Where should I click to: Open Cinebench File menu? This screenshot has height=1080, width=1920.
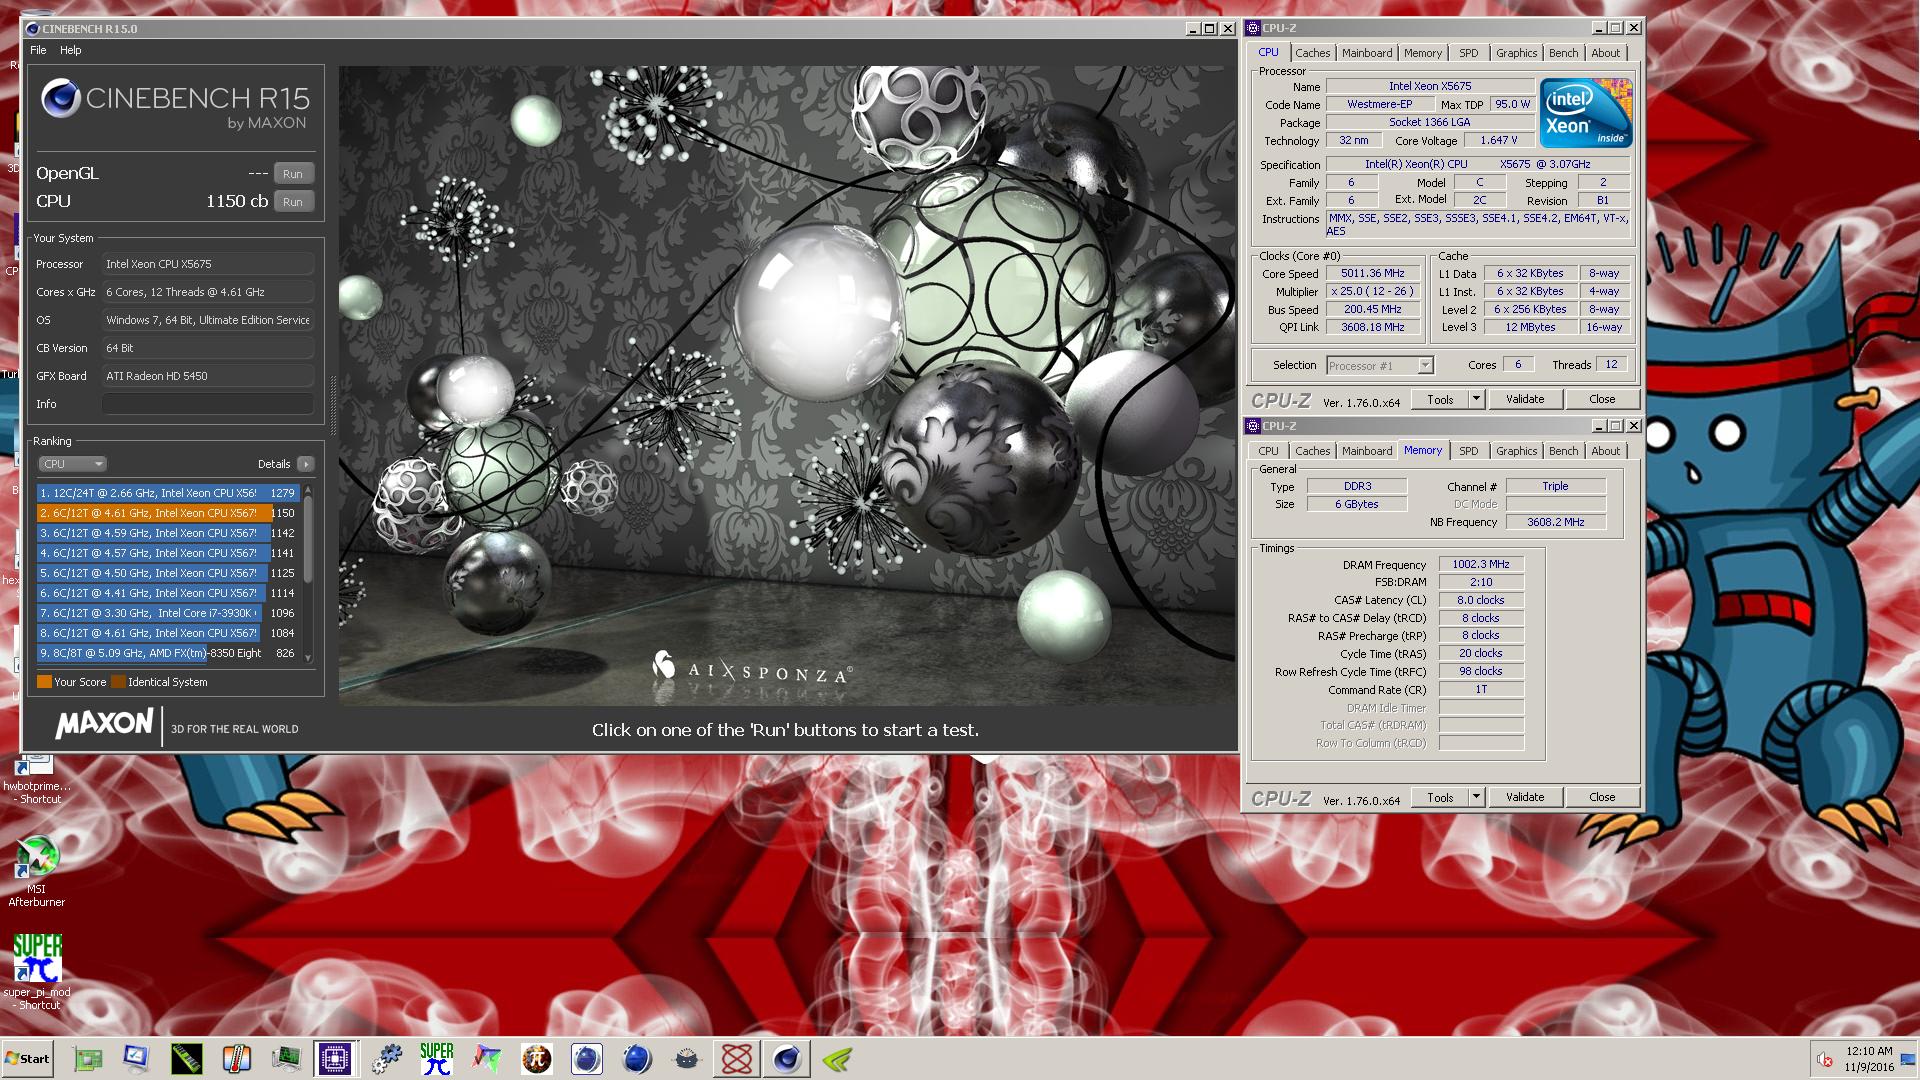point(38,50)
